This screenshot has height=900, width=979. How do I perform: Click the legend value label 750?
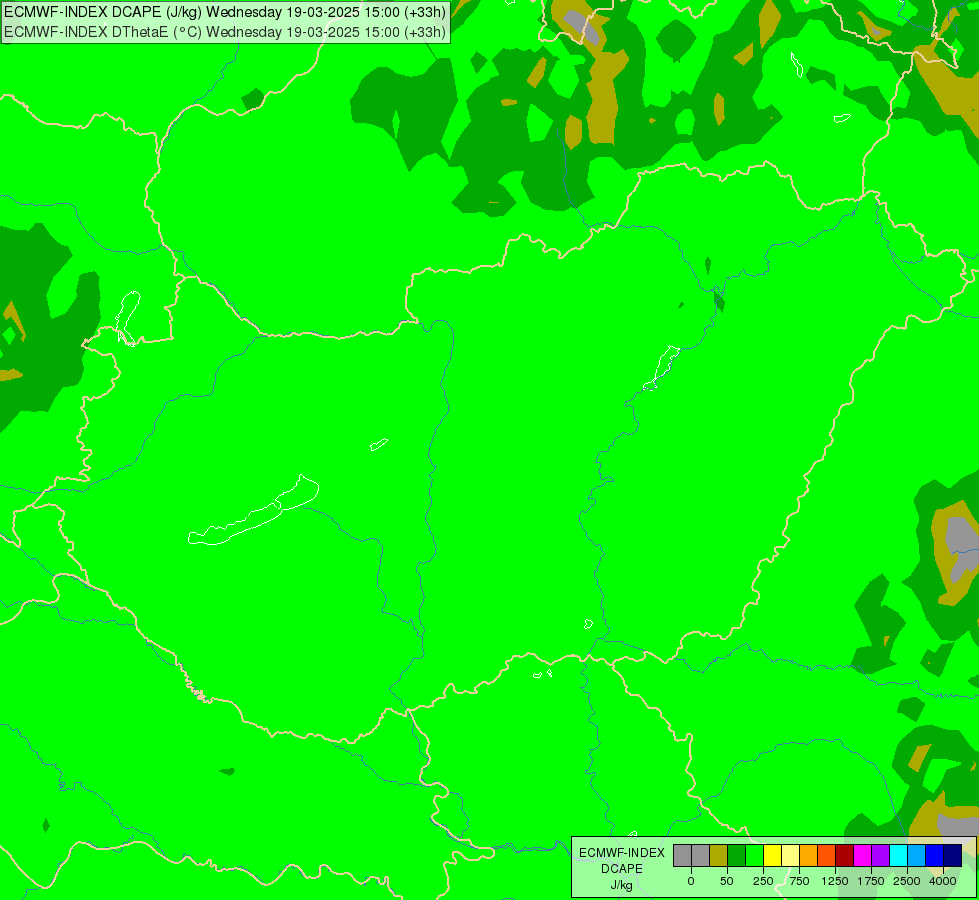799,881
